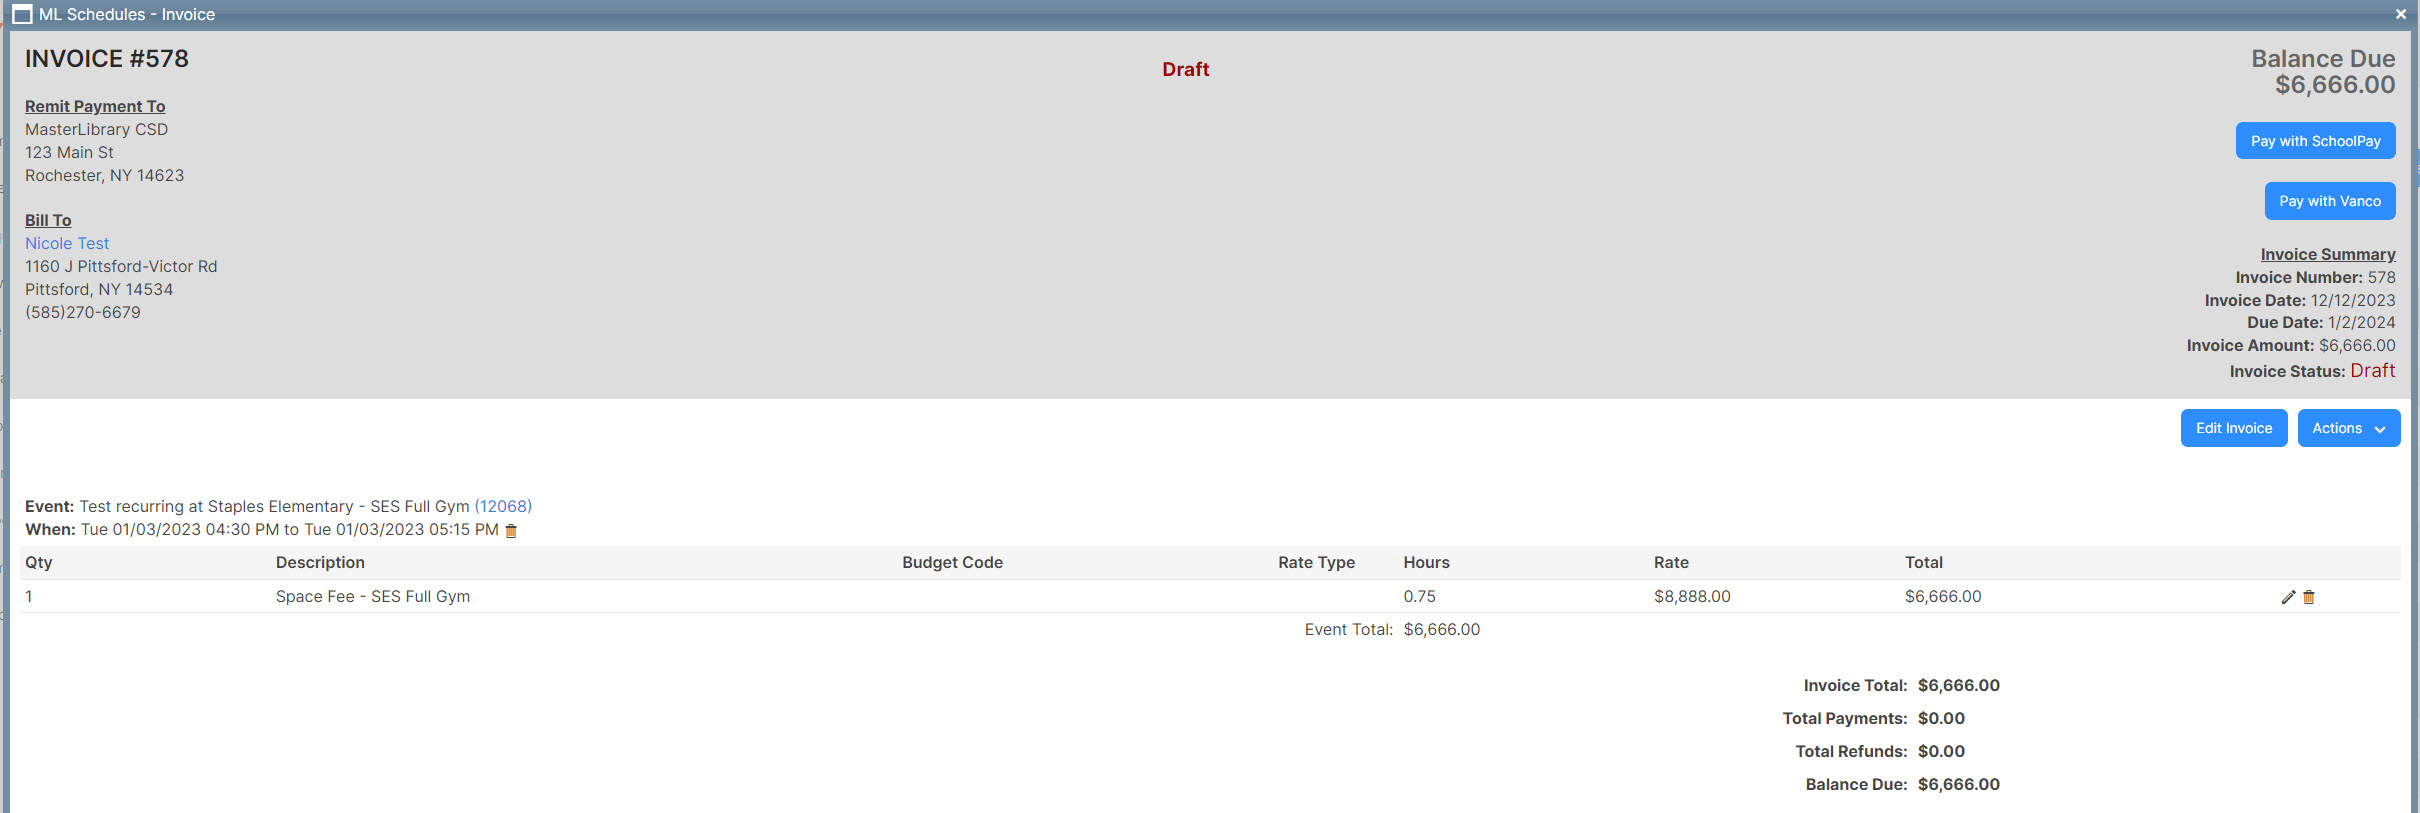Click the $8,888.00 rate value
This screenshot has width=2420, height=813.
click(1692, 597)
